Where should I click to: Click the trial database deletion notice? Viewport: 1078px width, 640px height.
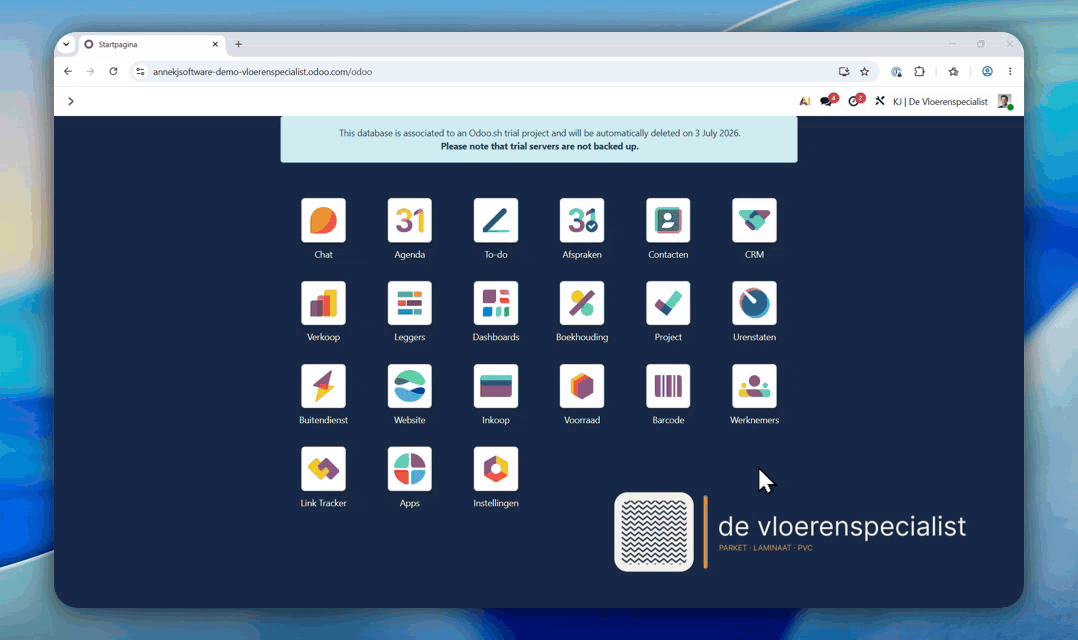[539, 140]
